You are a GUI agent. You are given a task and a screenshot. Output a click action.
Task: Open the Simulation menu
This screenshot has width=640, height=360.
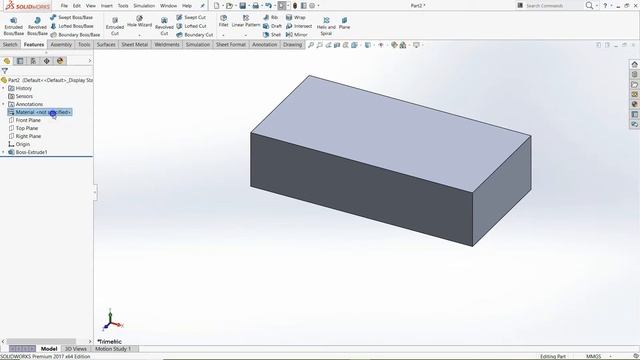pyautogui.click(x=144, y=6)
